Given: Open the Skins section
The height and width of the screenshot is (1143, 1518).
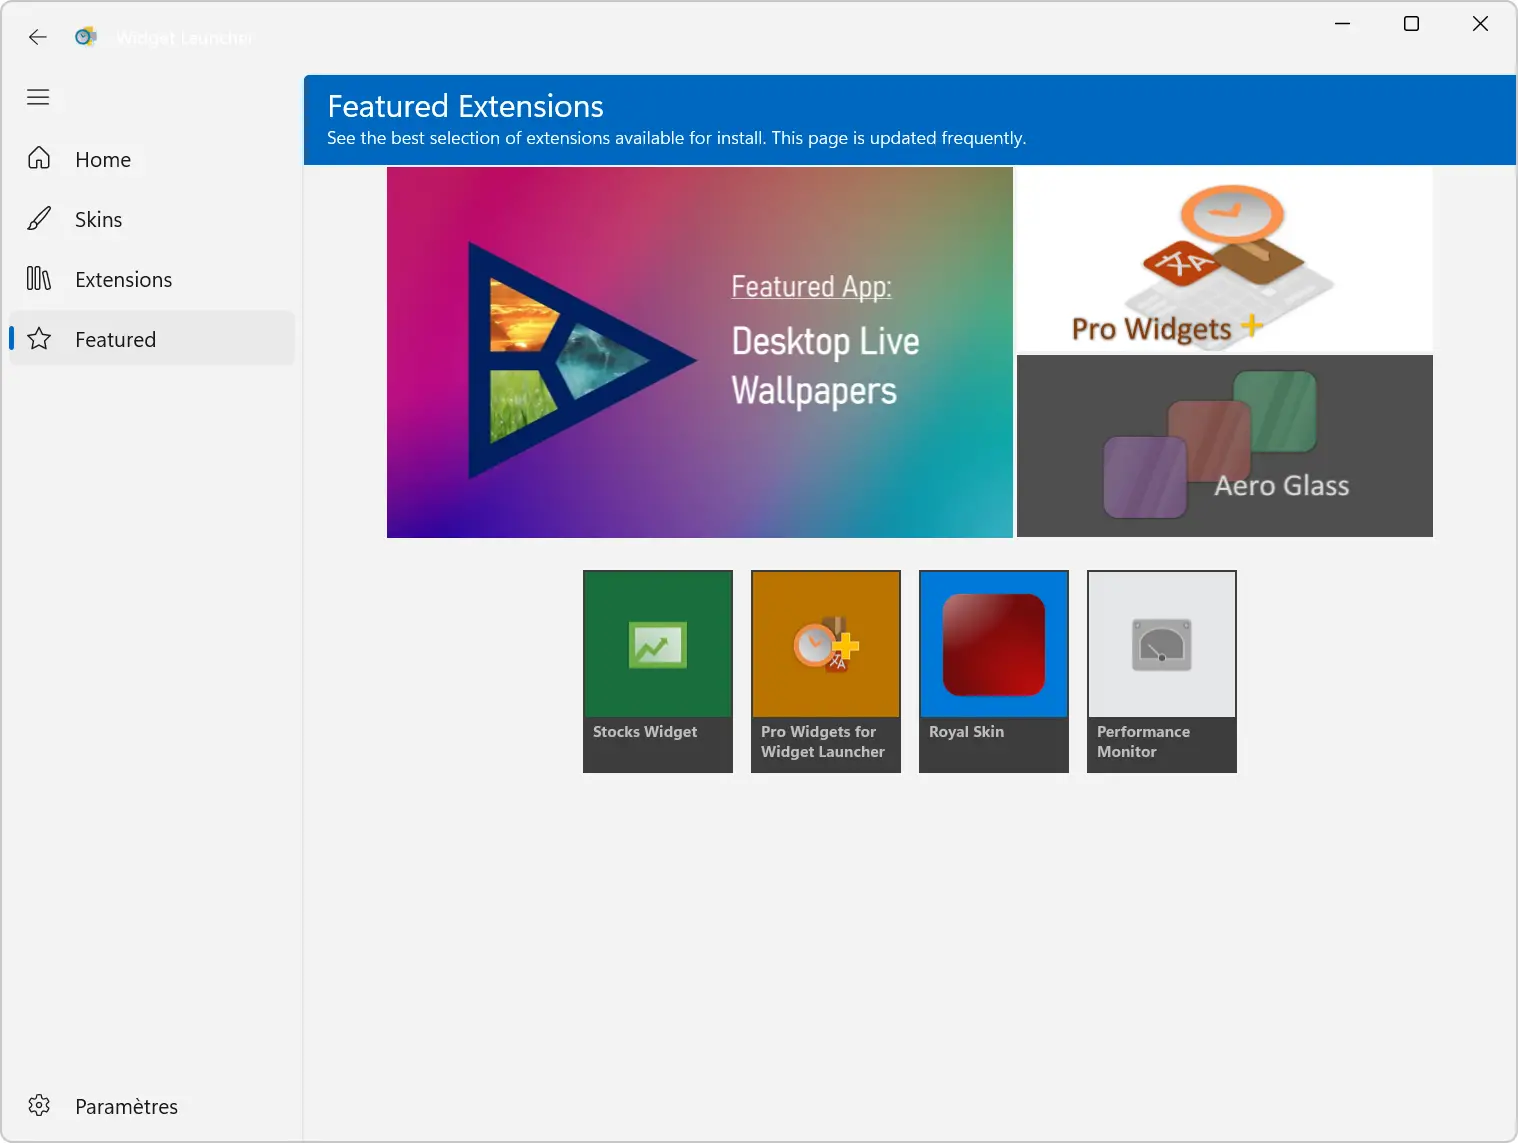Looking at the screenshot, I should [x=152, y=219].
